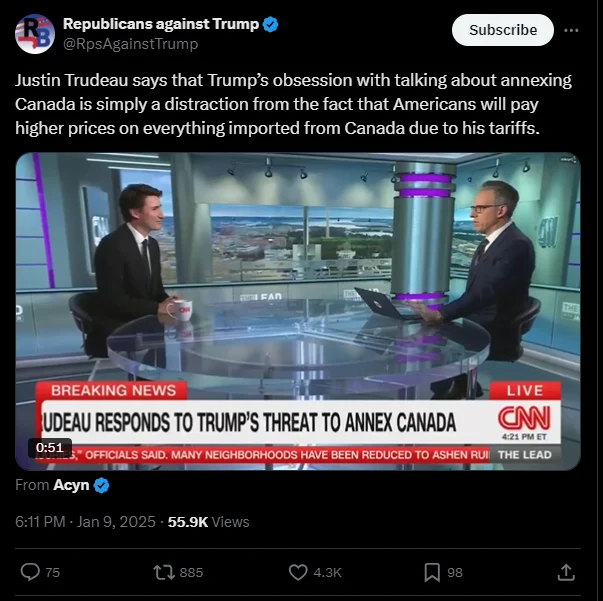Open the Acyn video source link
This screenshot has height=601, width=603.
pos(71,485)
